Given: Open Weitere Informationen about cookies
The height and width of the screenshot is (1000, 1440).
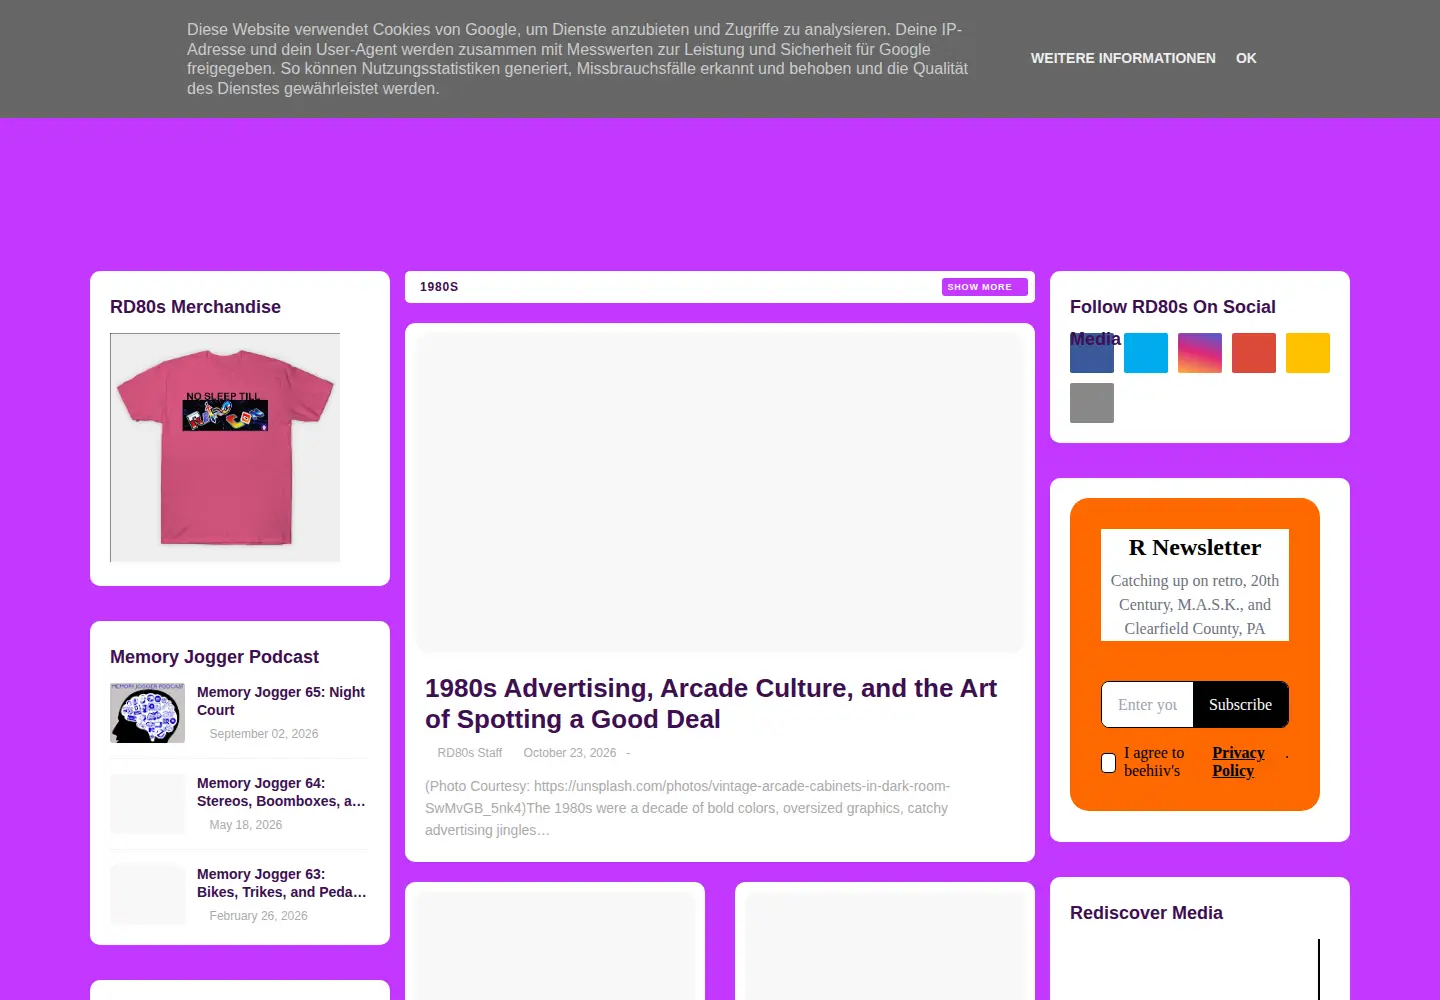Looking at the screenshot, I should (1123, 58).
